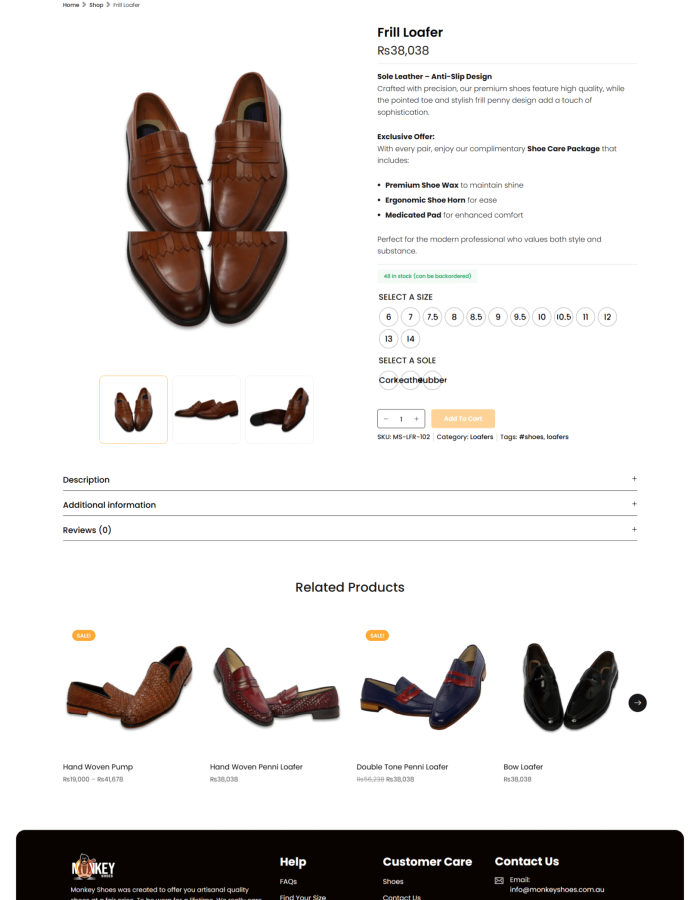Increase quantity with the plus icon
Viewport: 700px width, 900px height.
tap(416, 419)
